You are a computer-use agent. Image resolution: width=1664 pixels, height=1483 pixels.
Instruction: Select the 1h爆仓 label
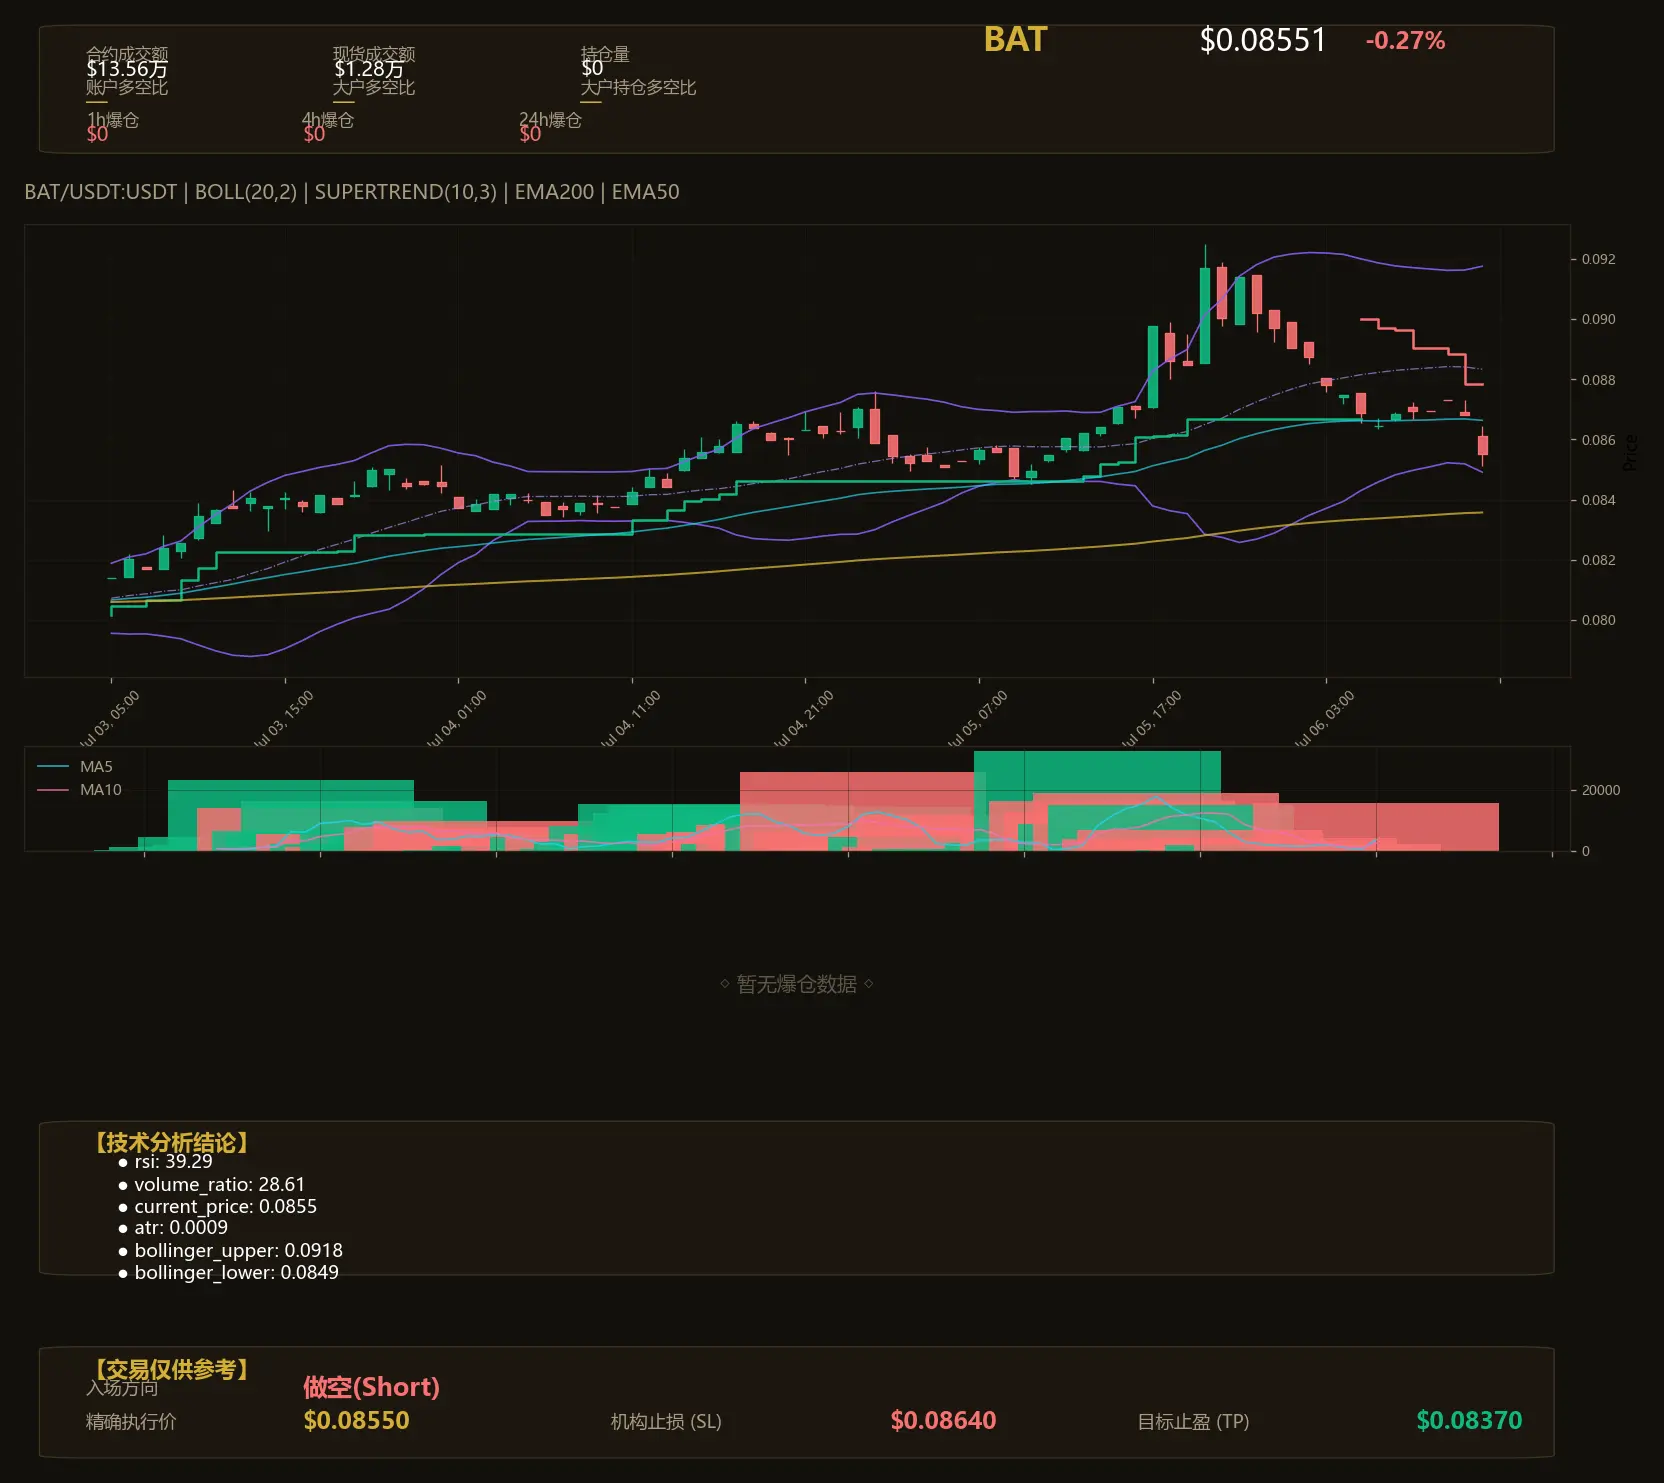tap(113, 120)
